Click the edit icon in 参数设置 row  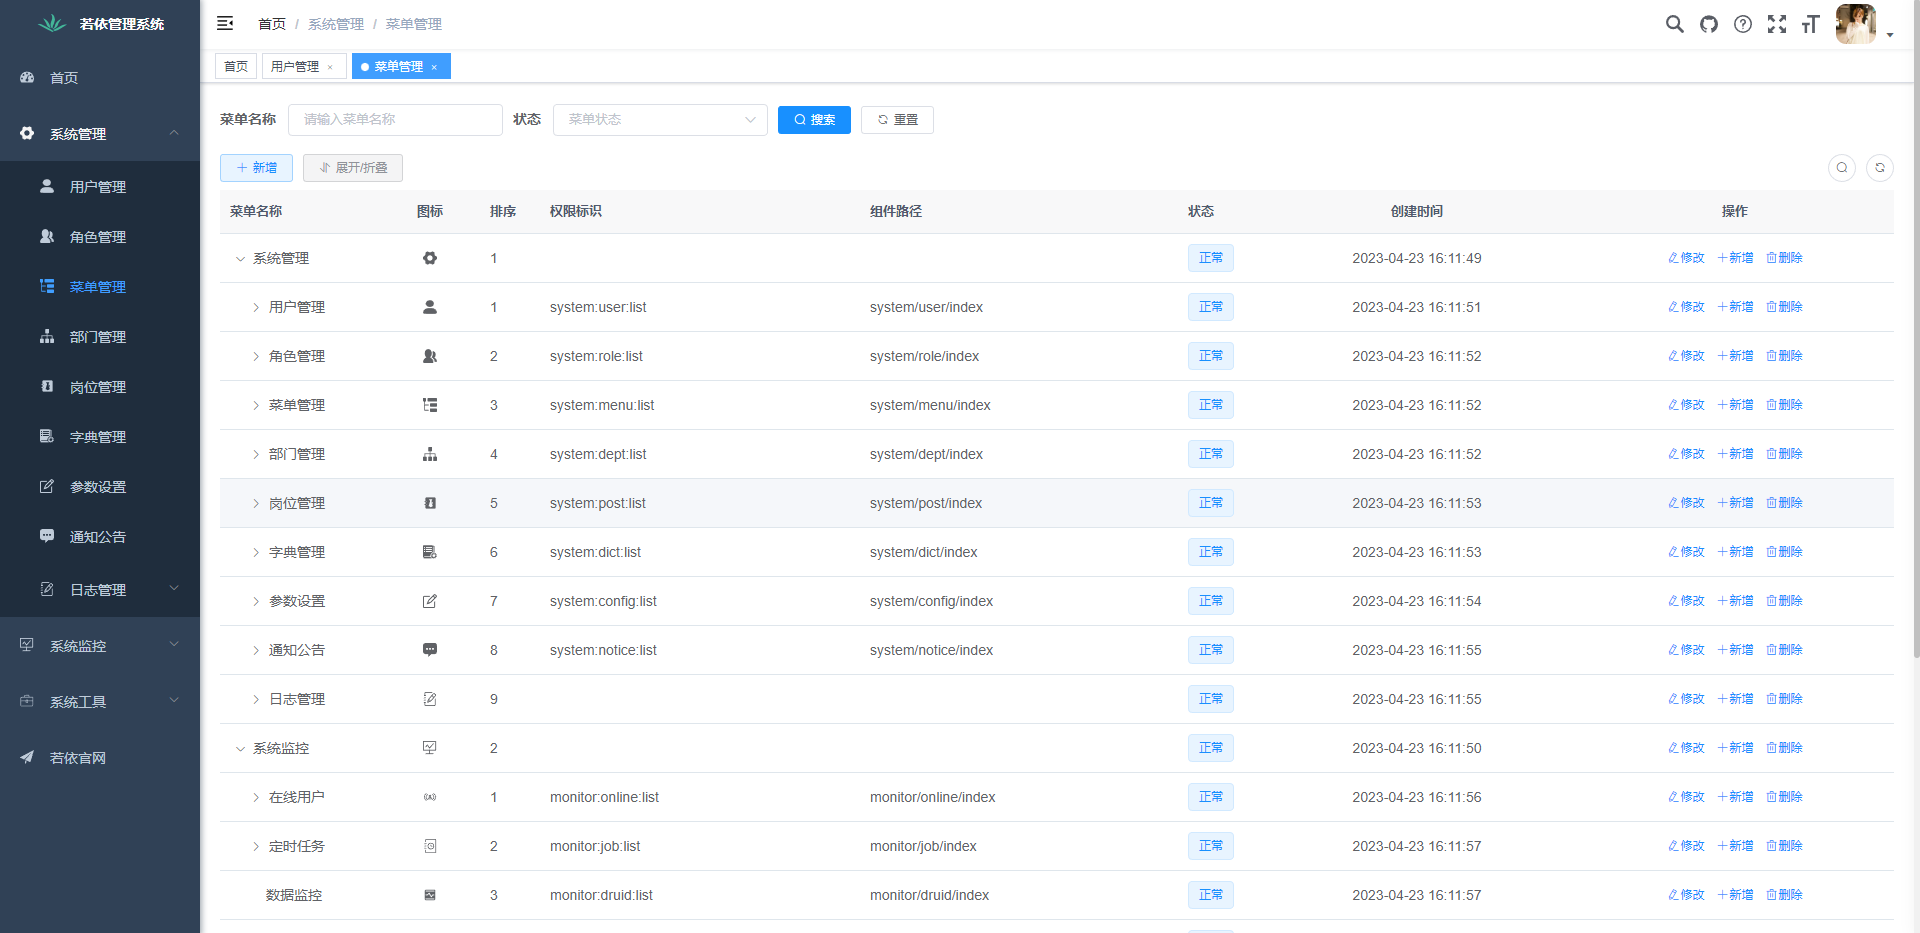click(x=430, y=601)
